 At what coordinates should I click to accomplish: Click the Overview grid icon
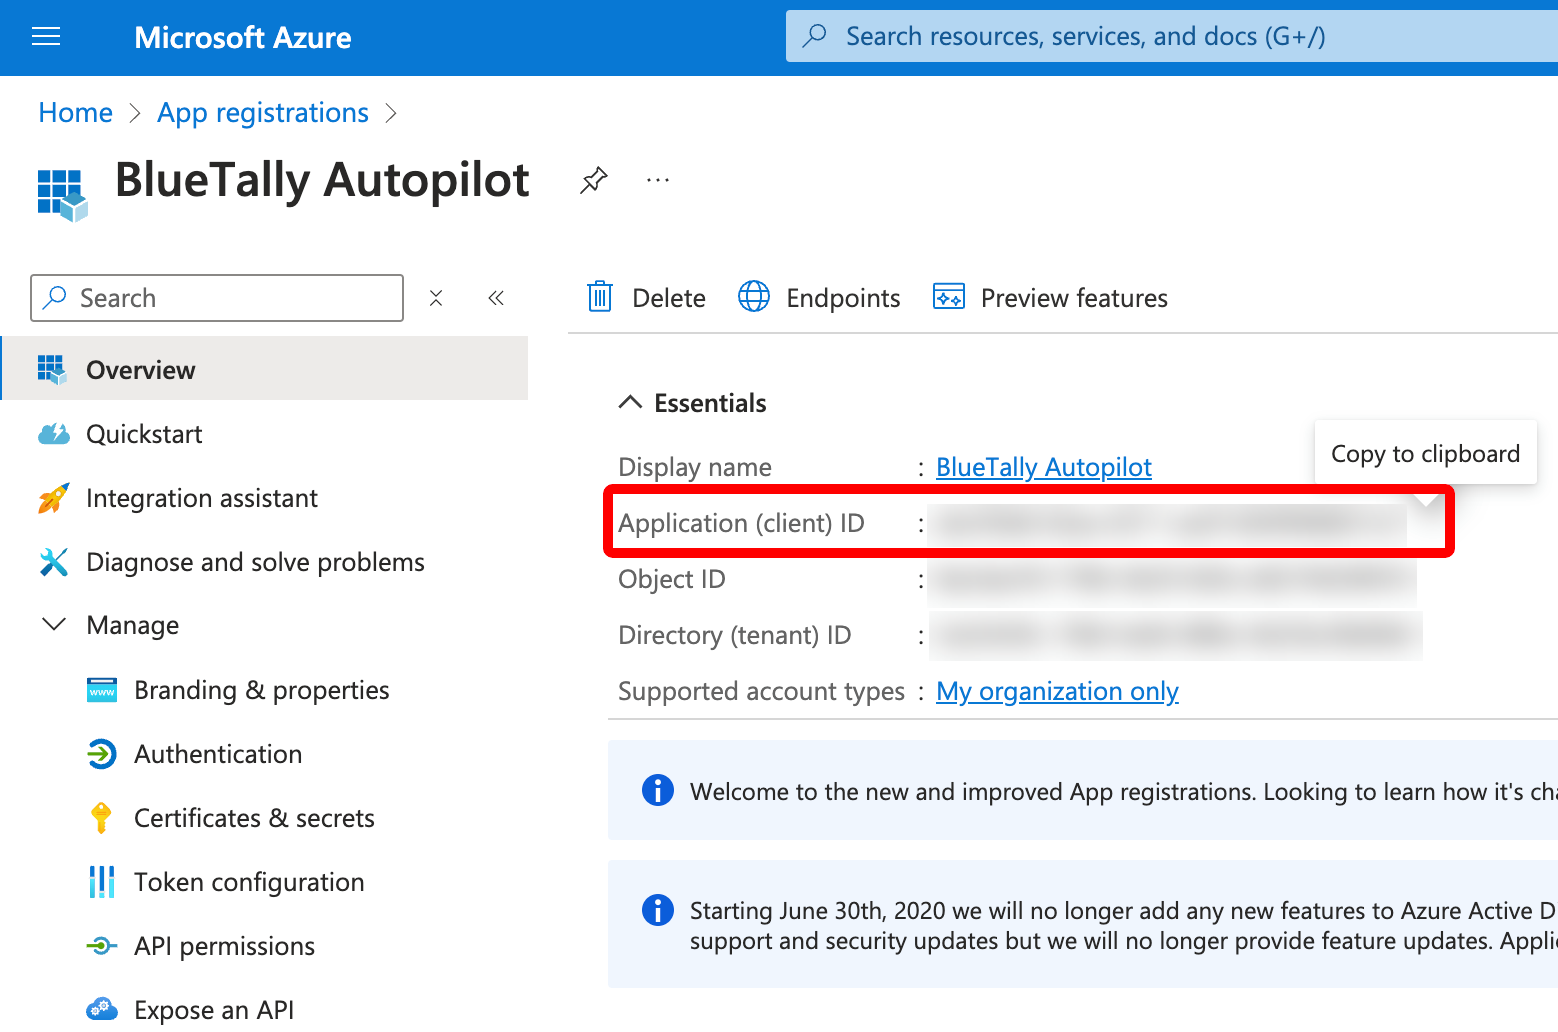point(52,369)
